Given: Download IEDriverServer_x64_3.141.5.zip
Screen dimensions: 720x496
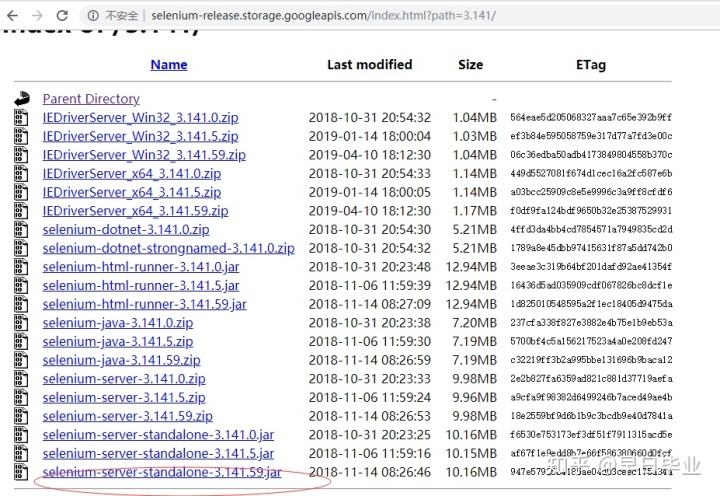Looking at the screenshot, I should point(132,192).
